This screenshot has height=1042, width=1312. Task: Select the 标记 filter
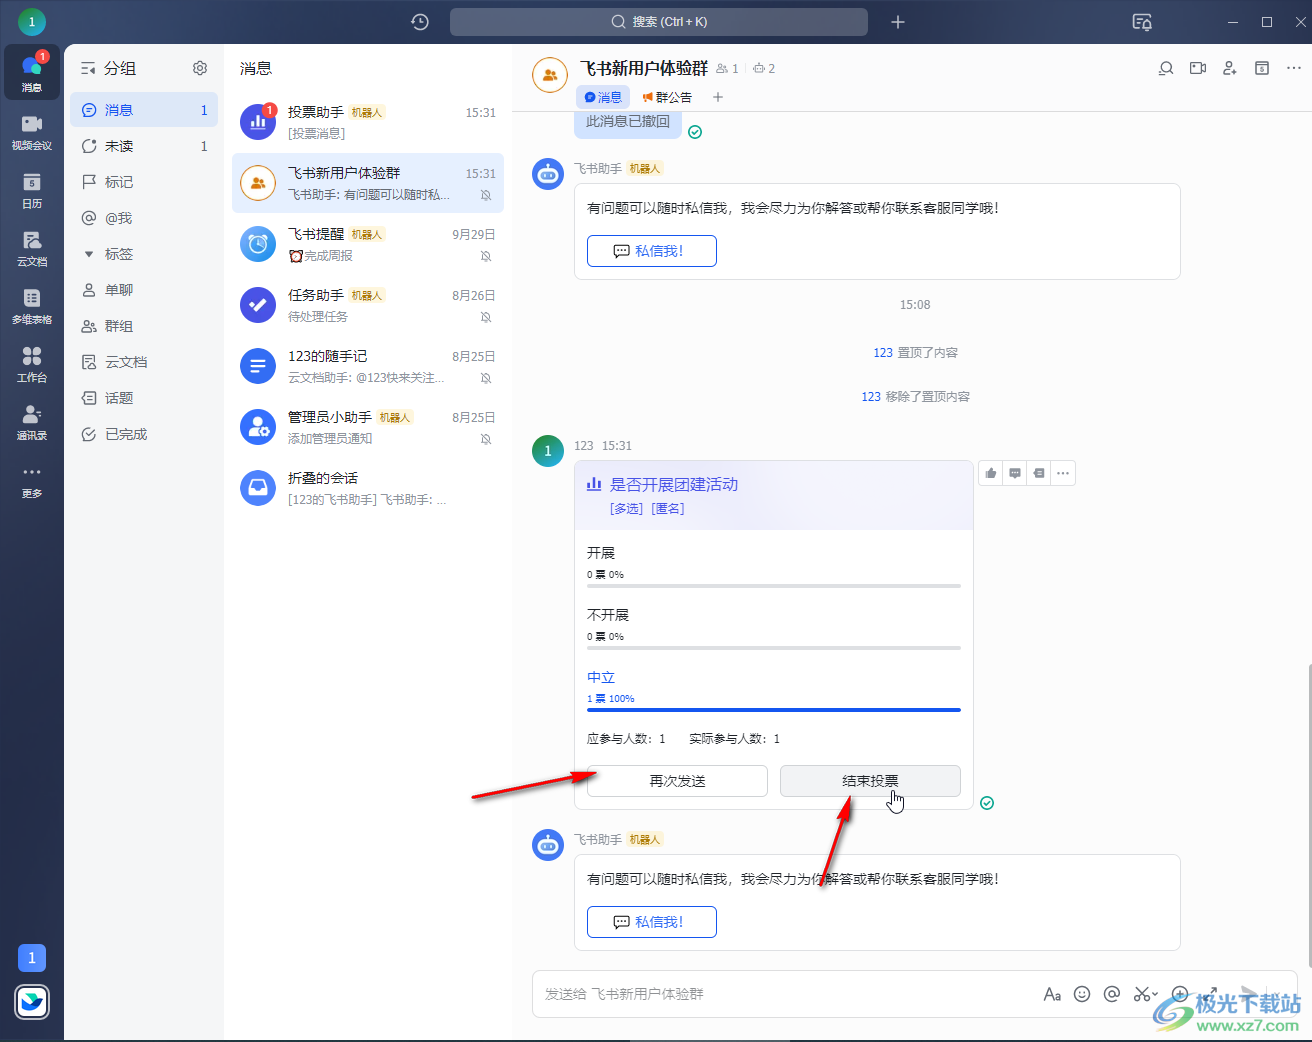(144, 182)
